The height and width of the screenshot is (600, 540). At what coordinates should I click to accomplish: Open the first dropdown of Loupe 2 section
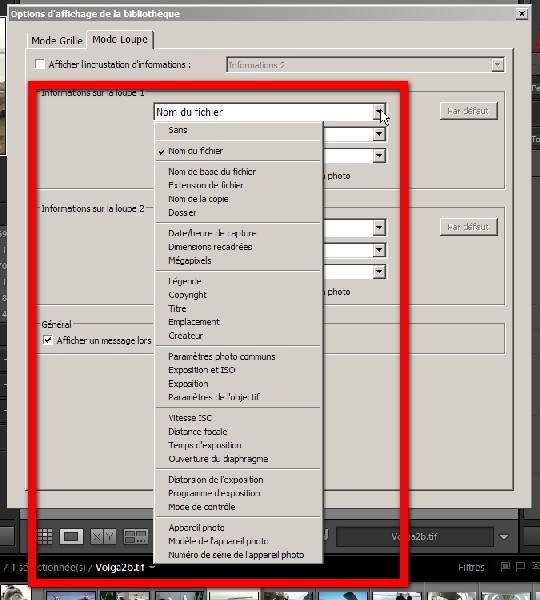click(x=378, y=228)
